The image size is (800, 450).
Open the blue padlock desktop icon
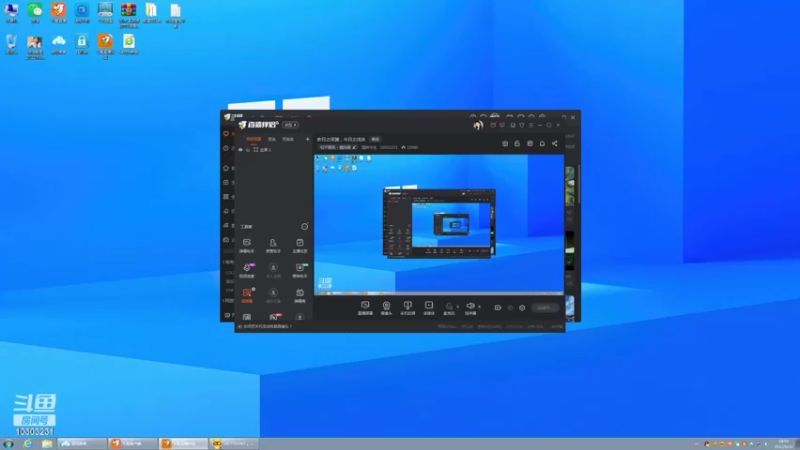(x=82, y=44)
